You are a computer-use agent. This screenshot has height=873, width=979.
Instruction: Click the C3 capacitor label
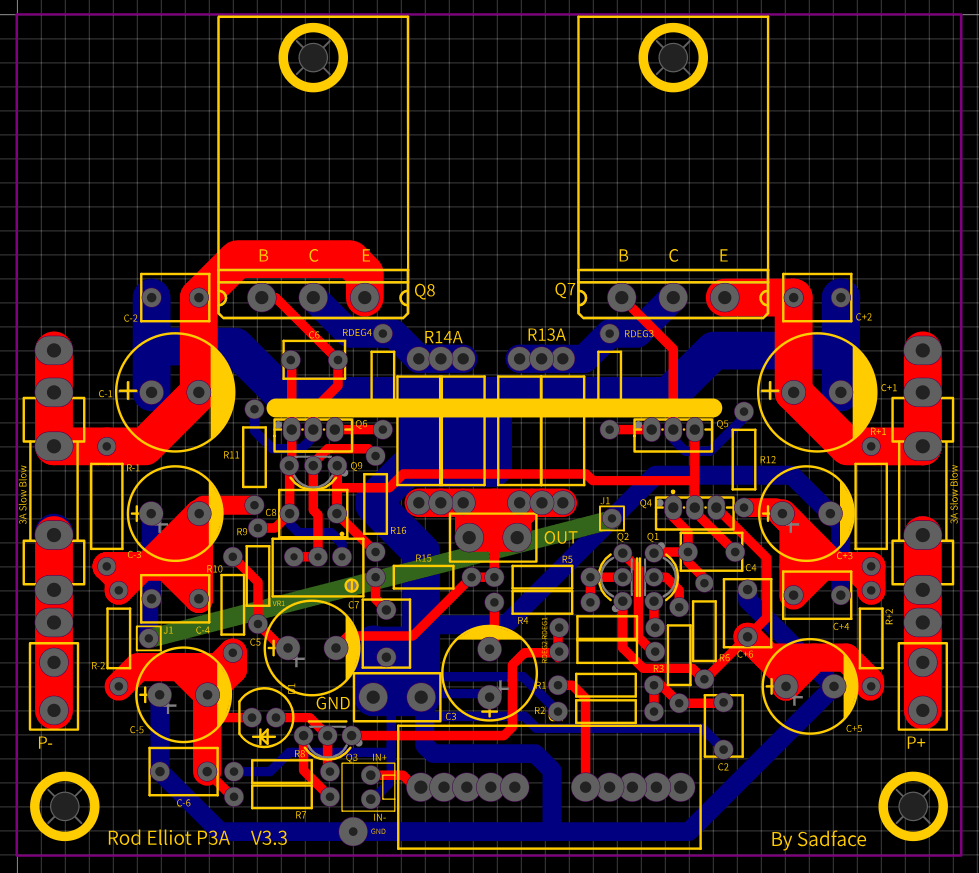[451, 717]
